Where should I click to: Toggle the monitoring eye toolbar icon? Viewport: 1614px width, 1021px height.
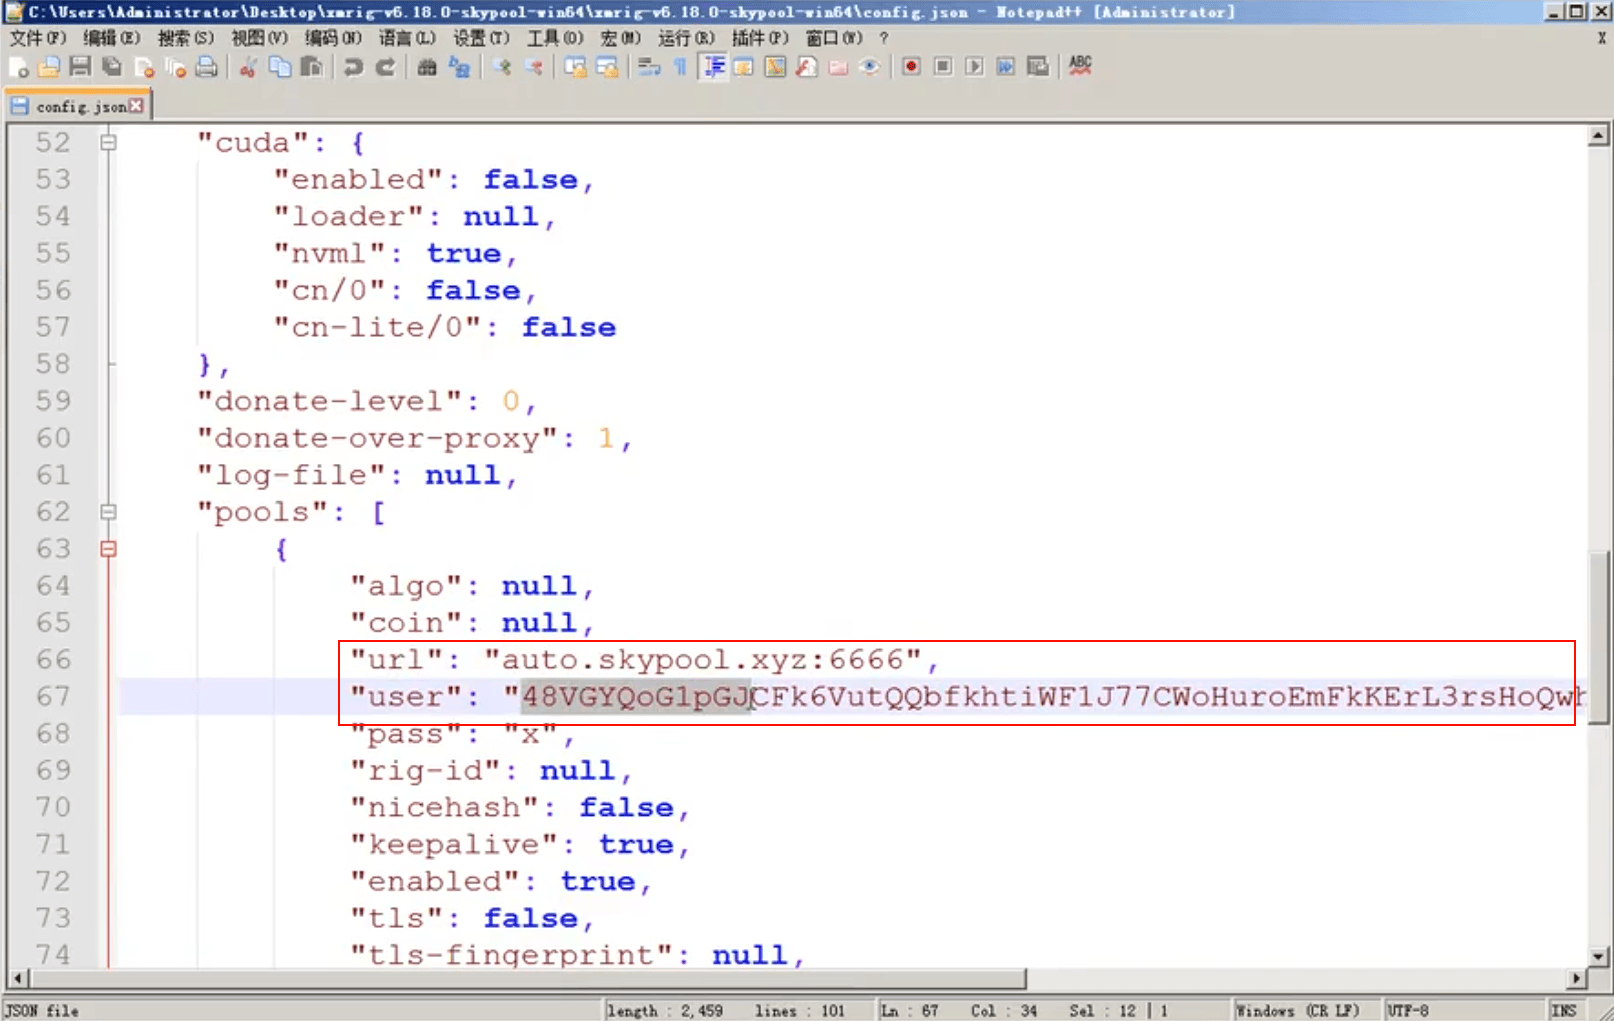(870, 67)
